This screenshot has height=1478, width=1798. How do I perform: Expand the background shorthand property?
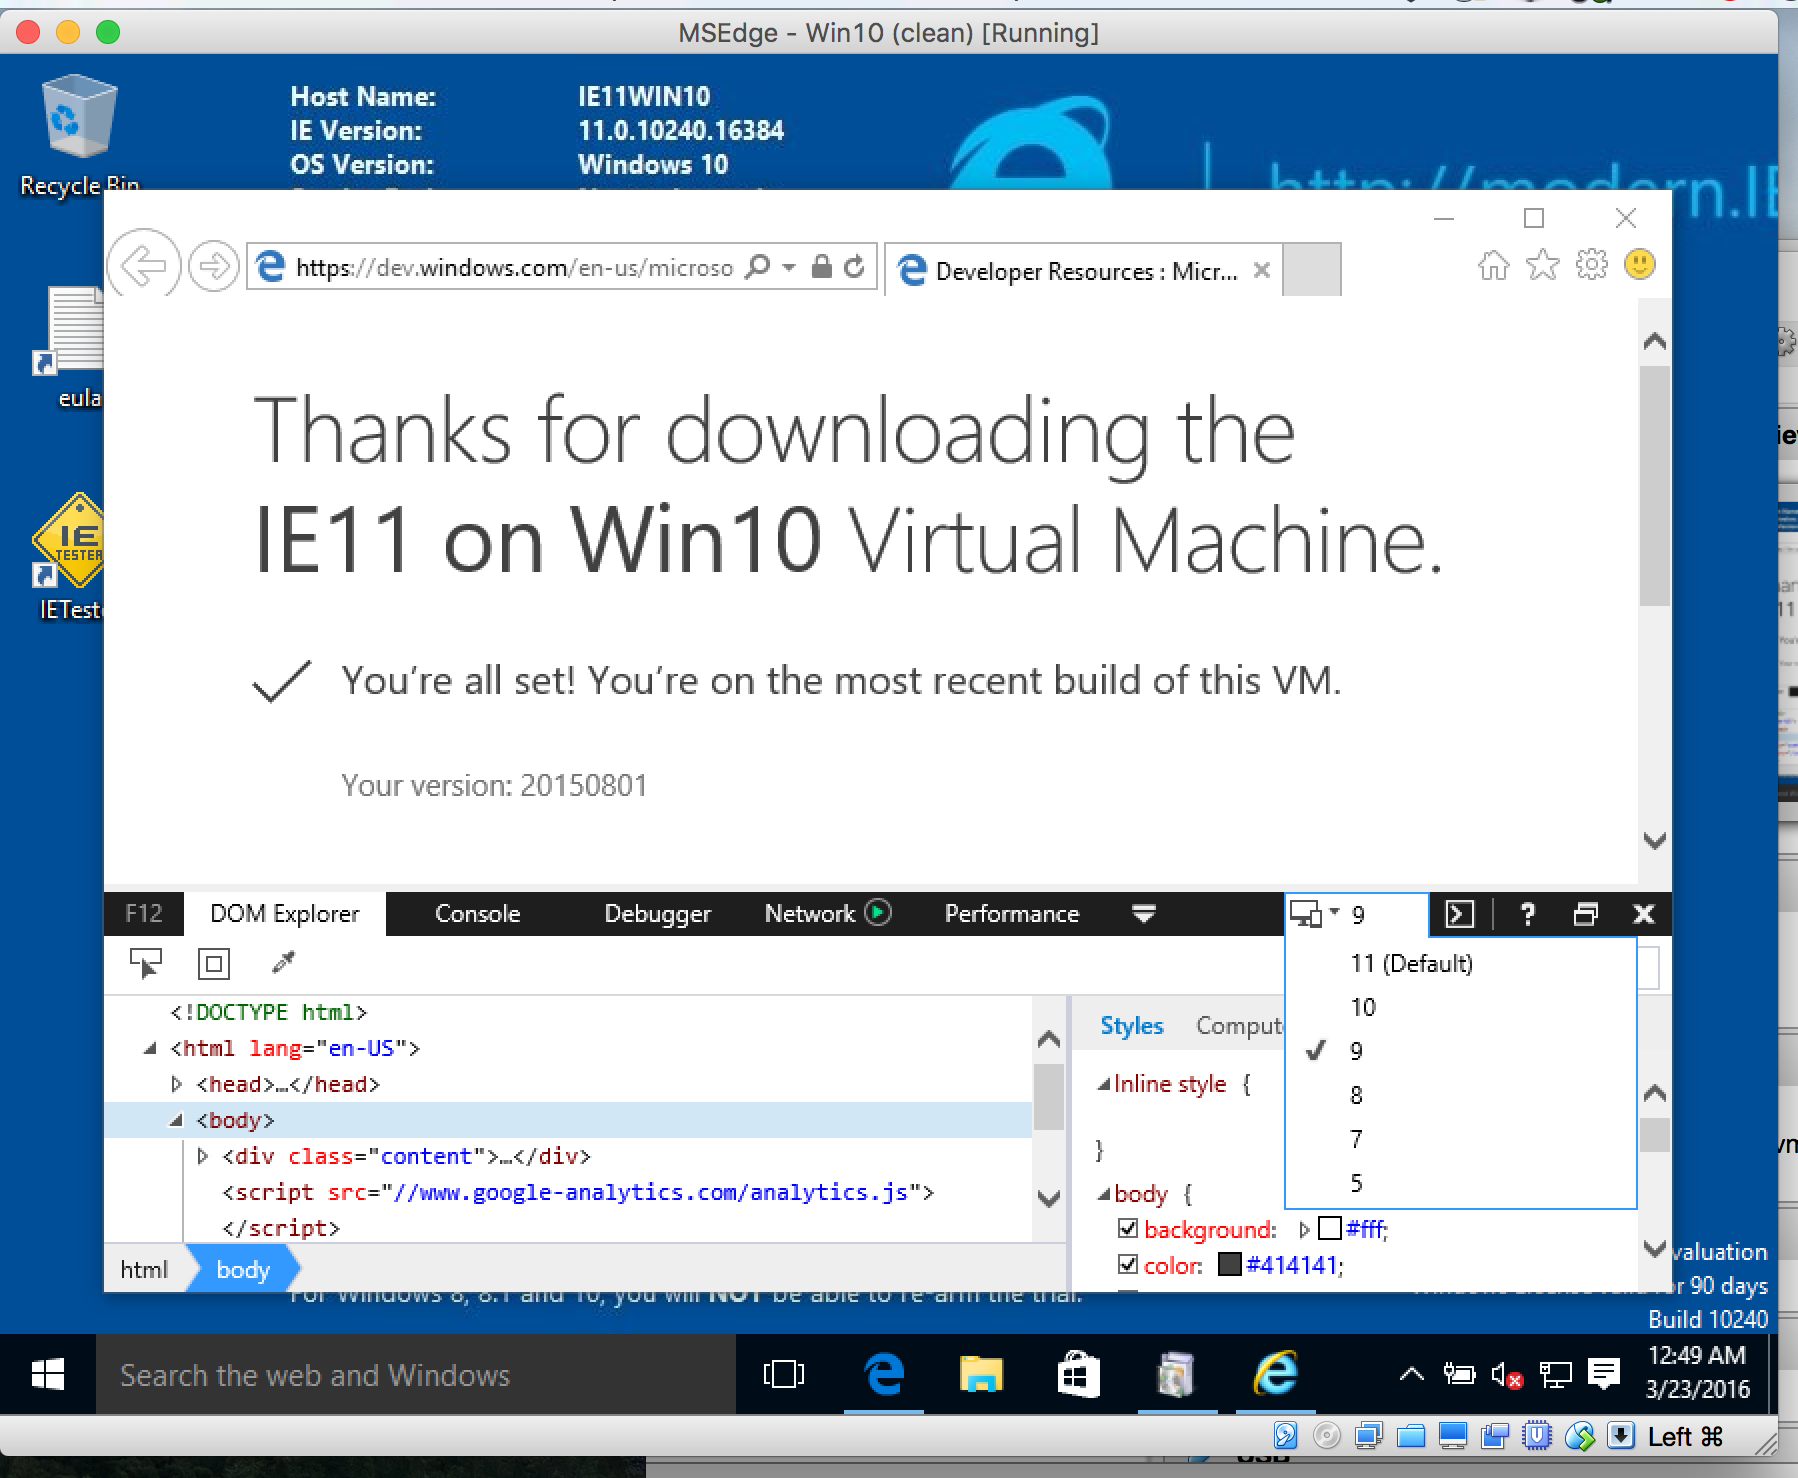coord(1304,1229)
